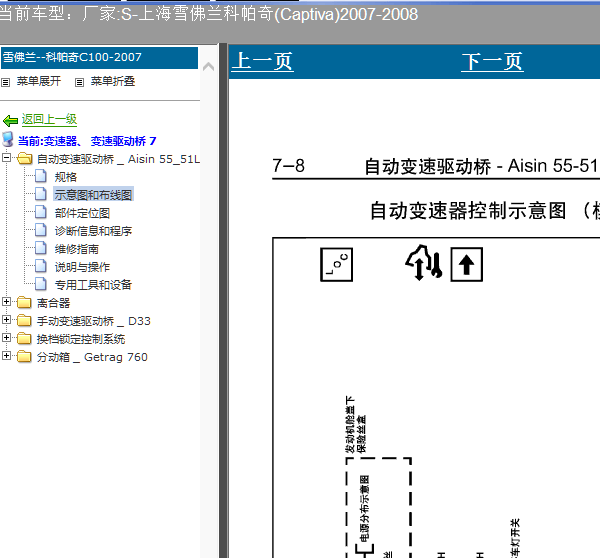Expand the 分动箱 _ Getrag 760 node
The height and width of the screenshot is (558, 600).
tap(6, 356)
